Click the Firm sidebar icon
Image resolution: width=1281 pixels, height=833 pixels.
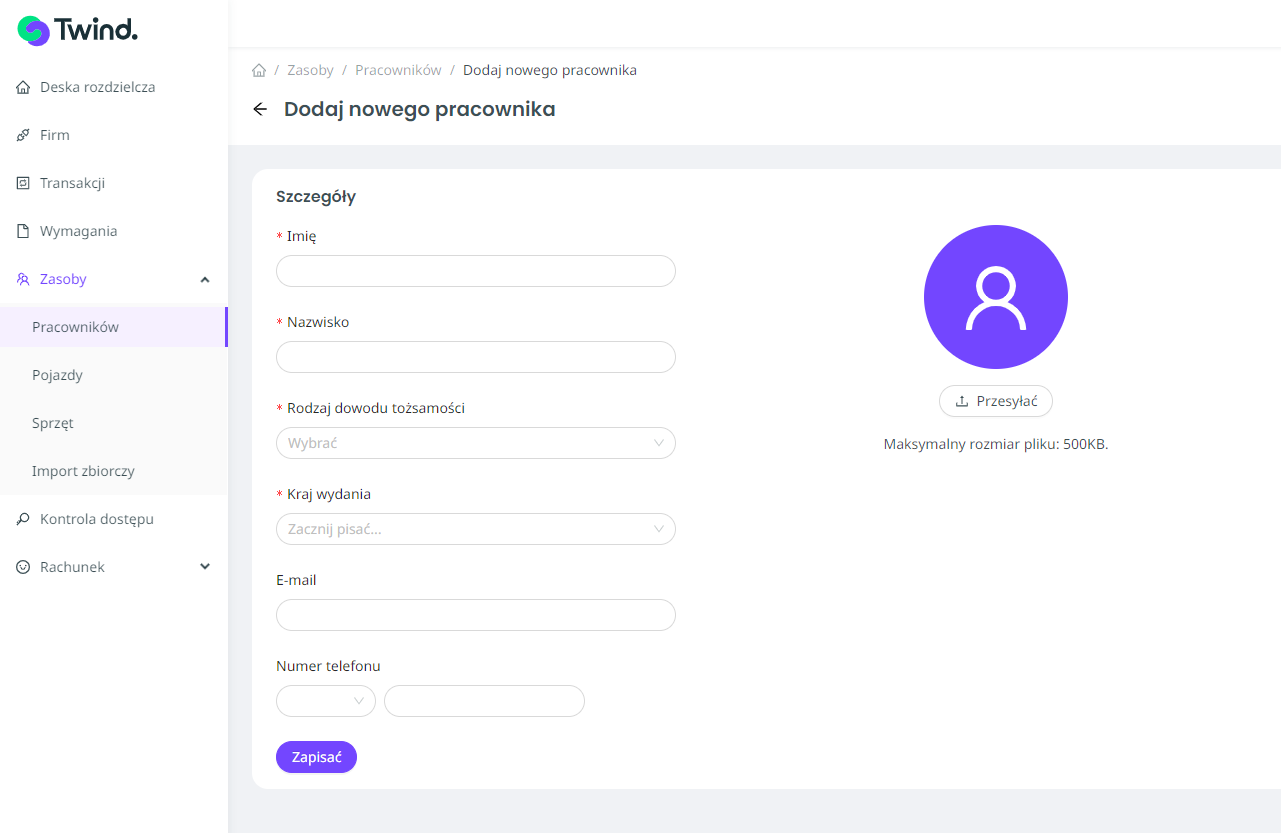(24, 135)
